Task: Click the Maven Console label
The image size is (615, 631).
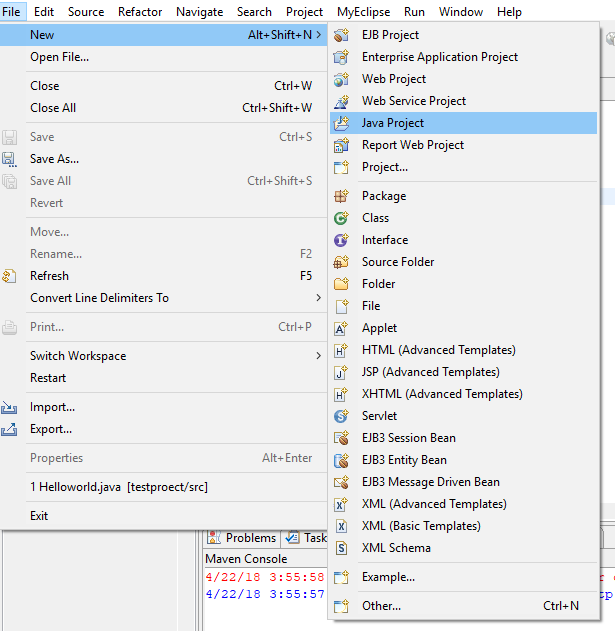Action: (x=246, y=559)
